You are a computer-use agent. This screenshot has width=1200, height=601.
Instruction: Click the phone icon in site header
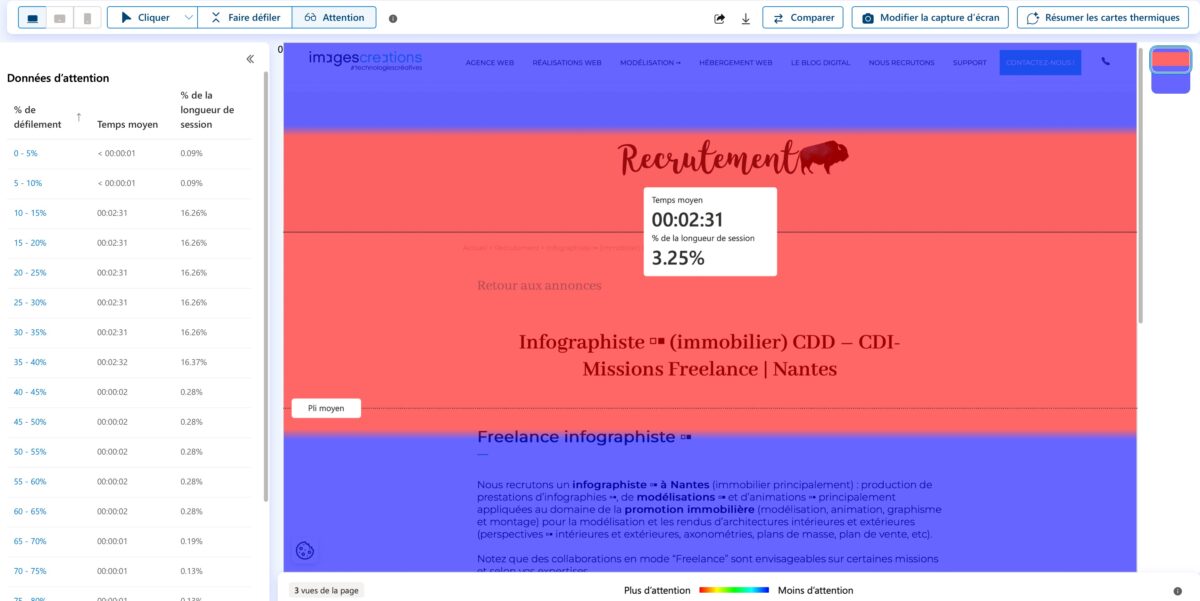pos(1105,62)
